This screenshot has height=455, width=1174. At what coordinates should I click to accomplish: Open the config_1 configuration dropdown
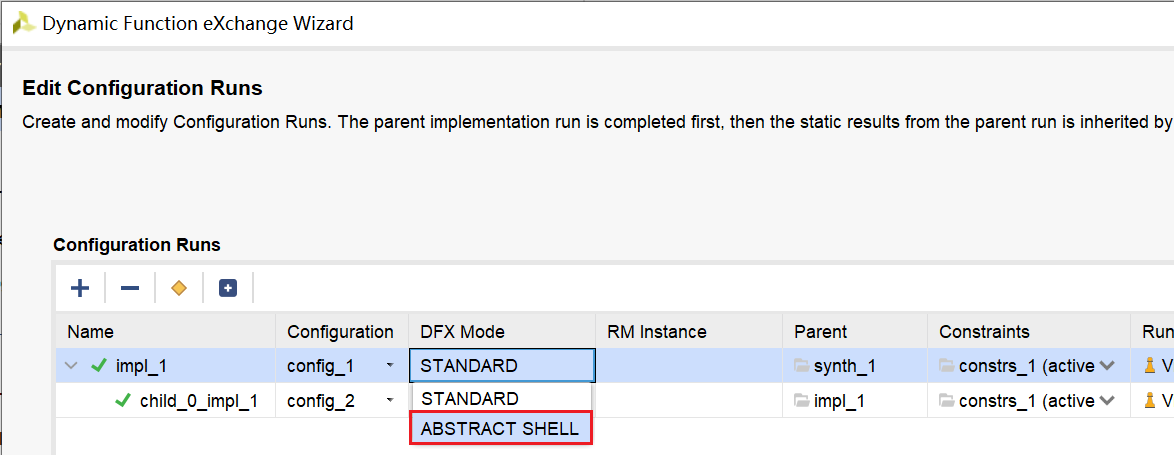pyautogui.click(x=389, y=366)
